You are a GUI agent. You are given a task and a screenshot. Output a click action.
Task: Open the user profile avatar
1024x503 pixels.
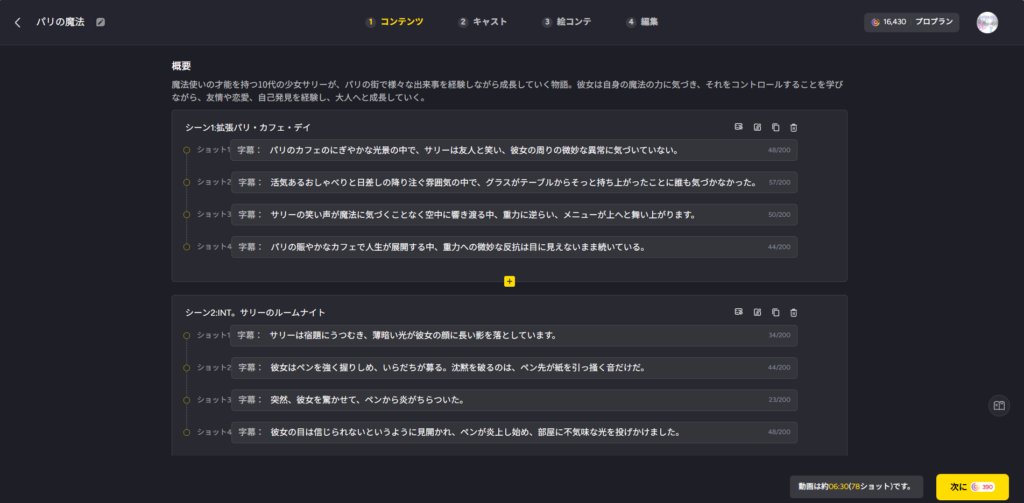(x=987, y=22)
